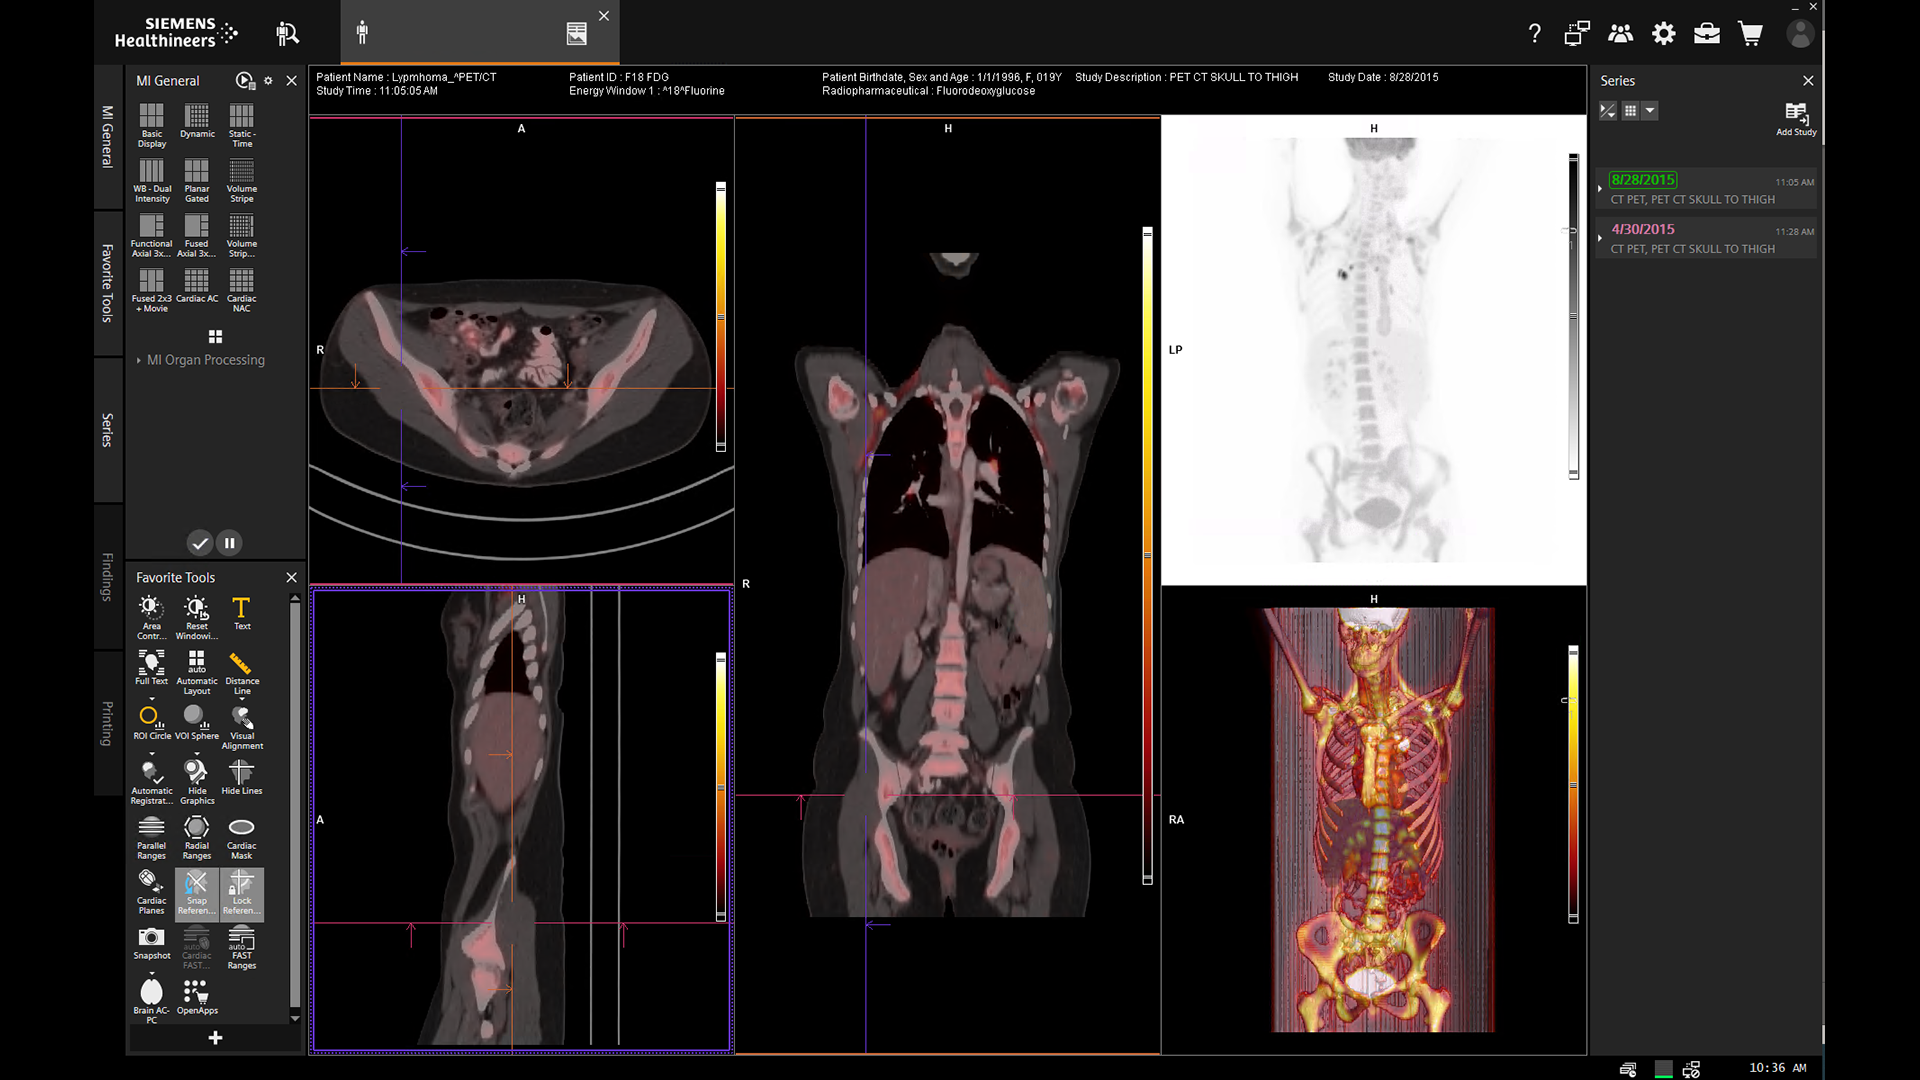Switch to the Findings side tab
Screen dimensions: 1920x1080
point(107,576)
